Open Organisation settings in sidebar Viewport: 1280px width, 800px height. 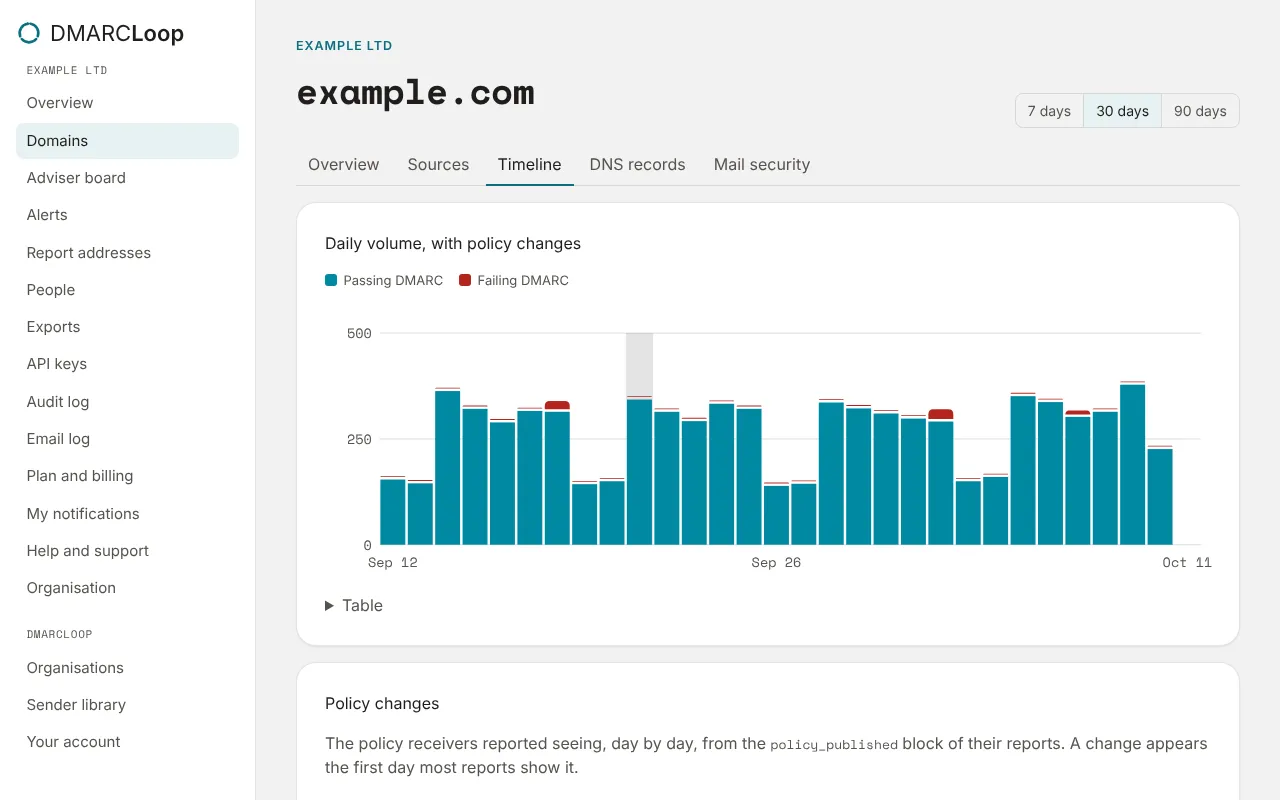[x=127, y=588]
